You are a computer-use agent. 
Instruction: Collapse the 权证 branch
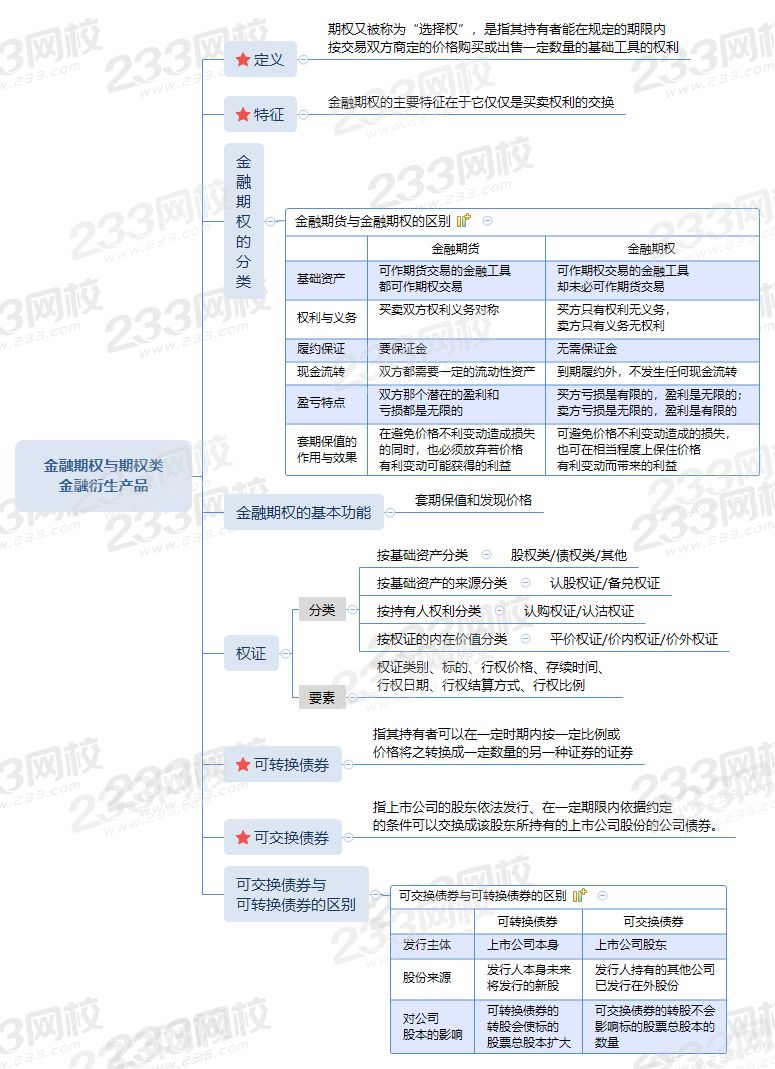point(286,653)
